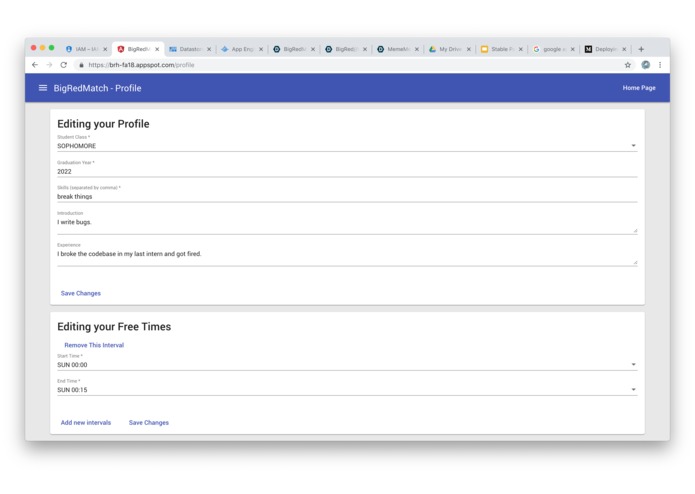The width and height of the screenshot is (695, 494).
Task: Close the Datastore tab
Action: pyautogui.click(x=209, y=49)
